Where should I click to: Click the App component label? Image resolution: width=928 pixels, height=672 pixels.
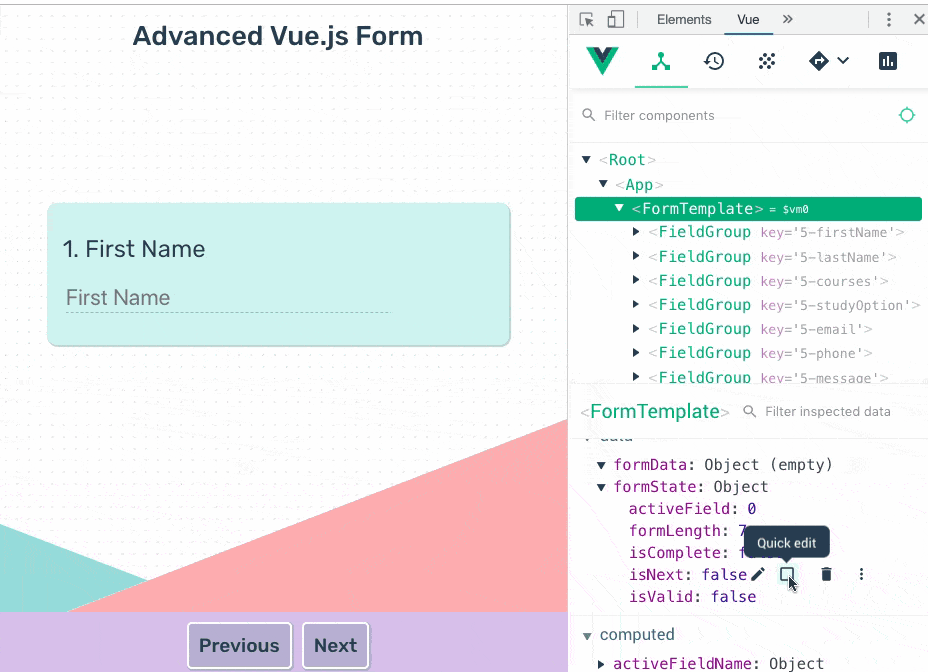click(639, 185)
